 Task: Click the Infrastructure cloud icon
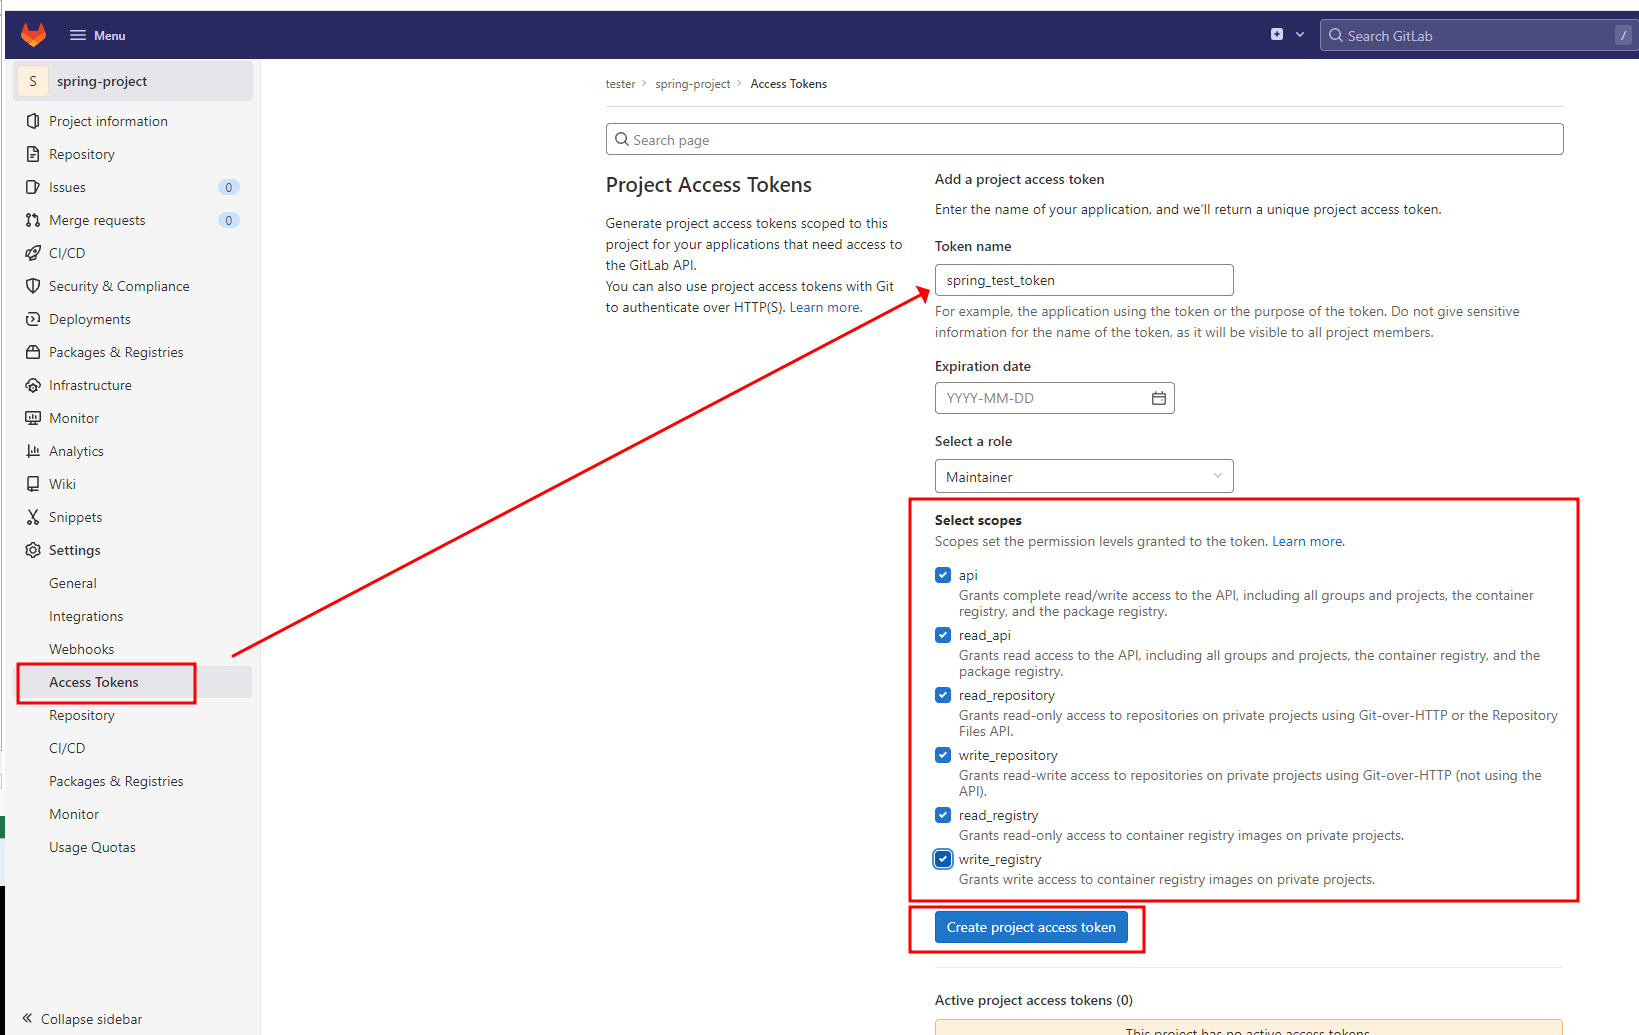click(33, 385)
